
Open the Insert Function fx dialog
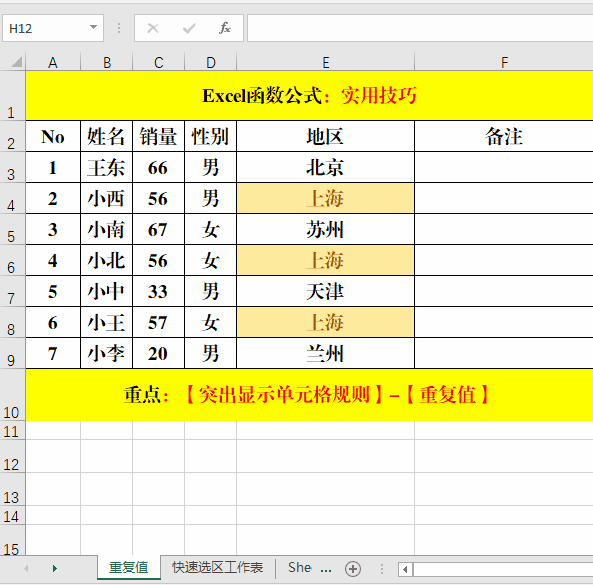pos(225,28)
